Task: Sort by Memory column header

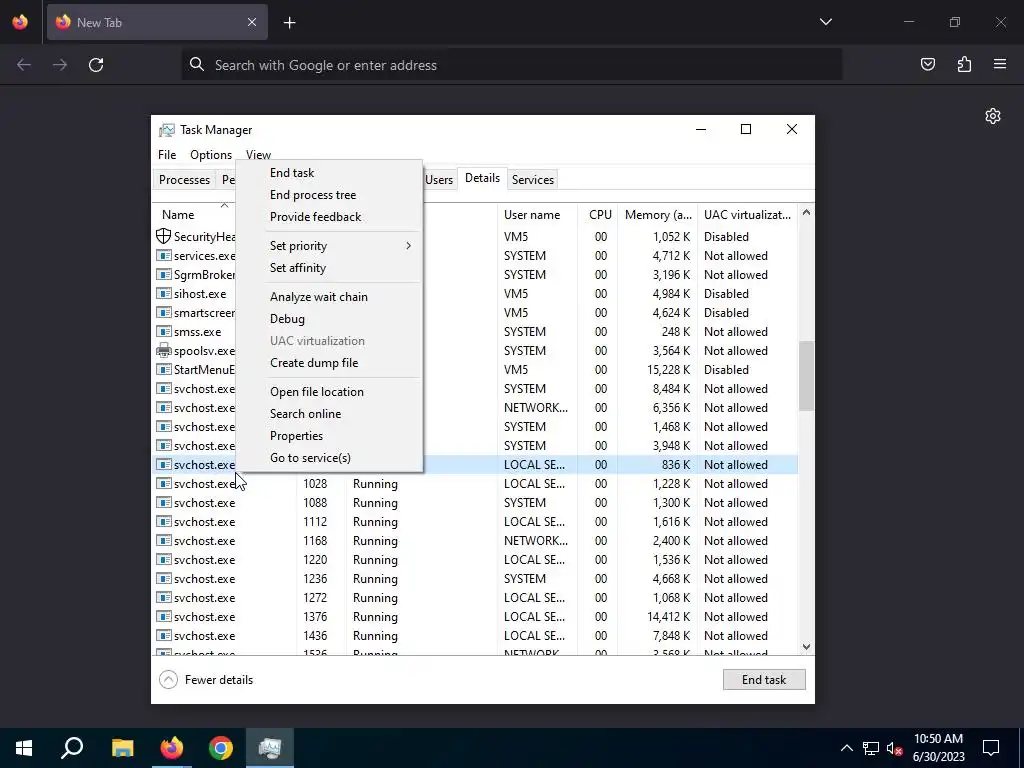Action: point(657,215)
